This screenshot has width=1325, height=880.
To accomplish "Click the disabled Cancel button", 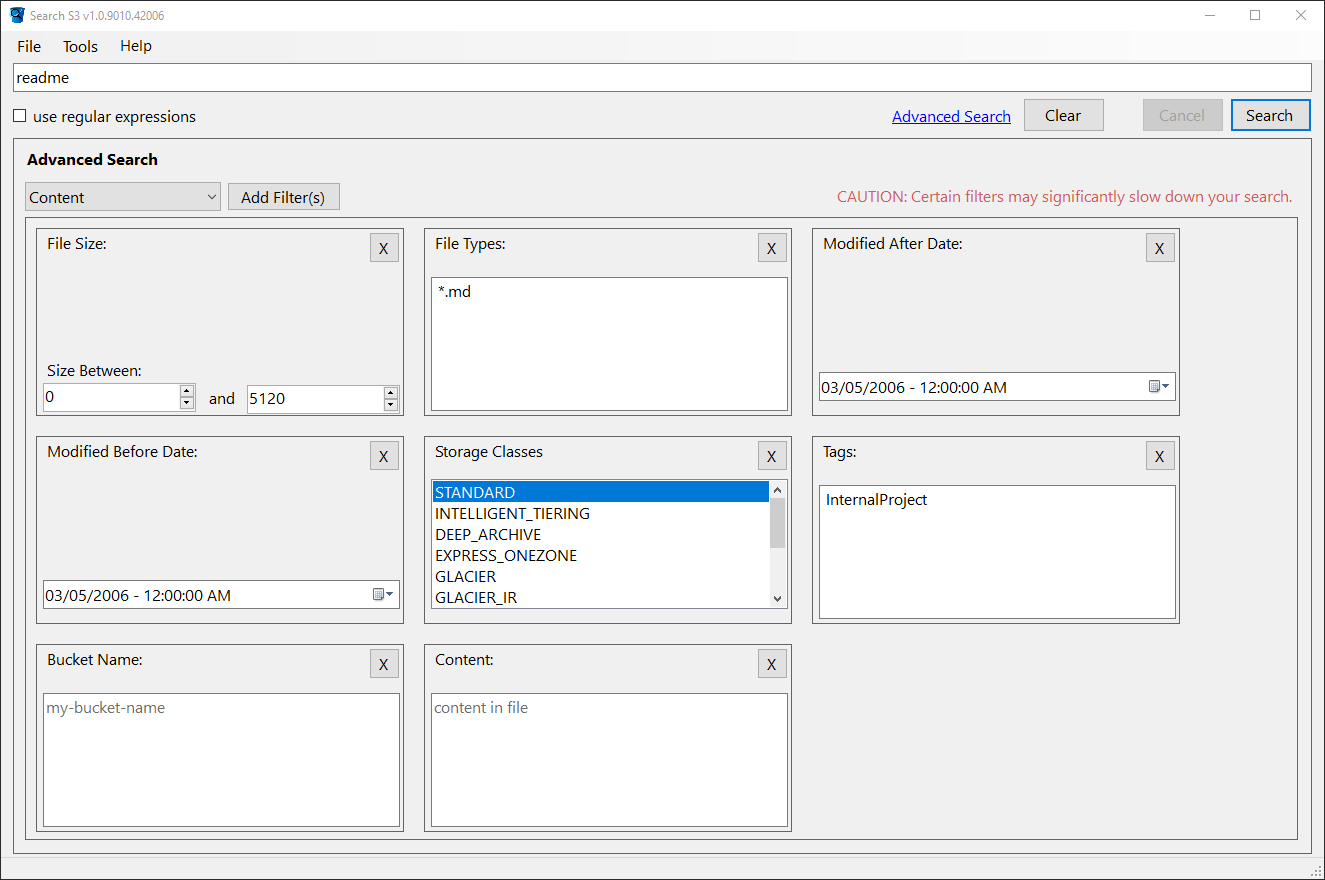I will [x=1182, y=115].
